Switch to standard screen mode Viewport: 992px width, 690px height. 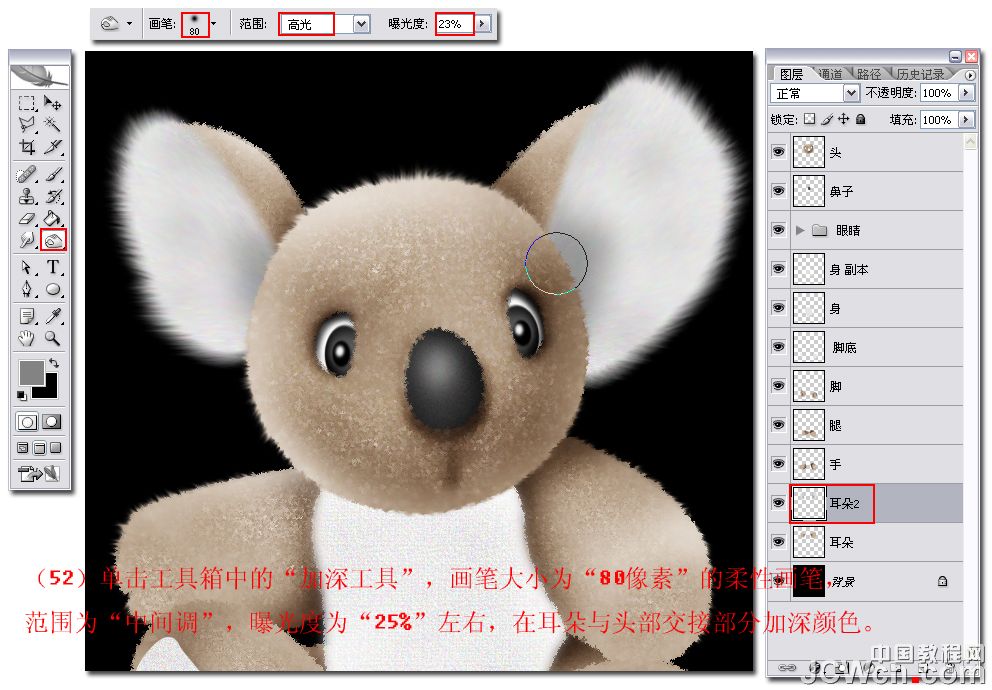pyautogui.click(x=23, y=448)
